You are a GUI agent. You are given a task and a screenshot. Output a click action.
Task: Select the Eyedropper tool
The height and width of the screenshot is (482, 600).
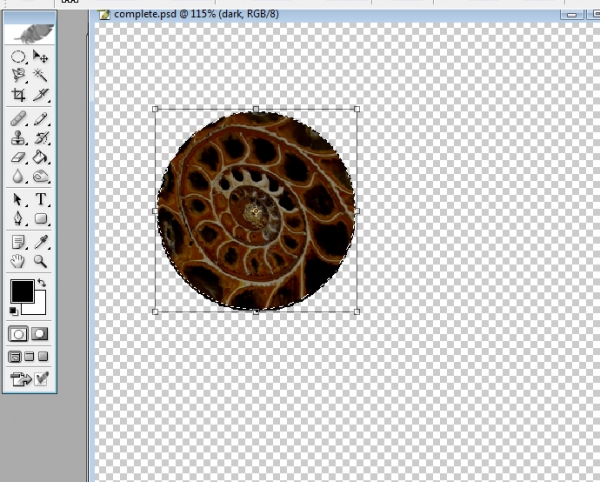click(x=40, y=242)
